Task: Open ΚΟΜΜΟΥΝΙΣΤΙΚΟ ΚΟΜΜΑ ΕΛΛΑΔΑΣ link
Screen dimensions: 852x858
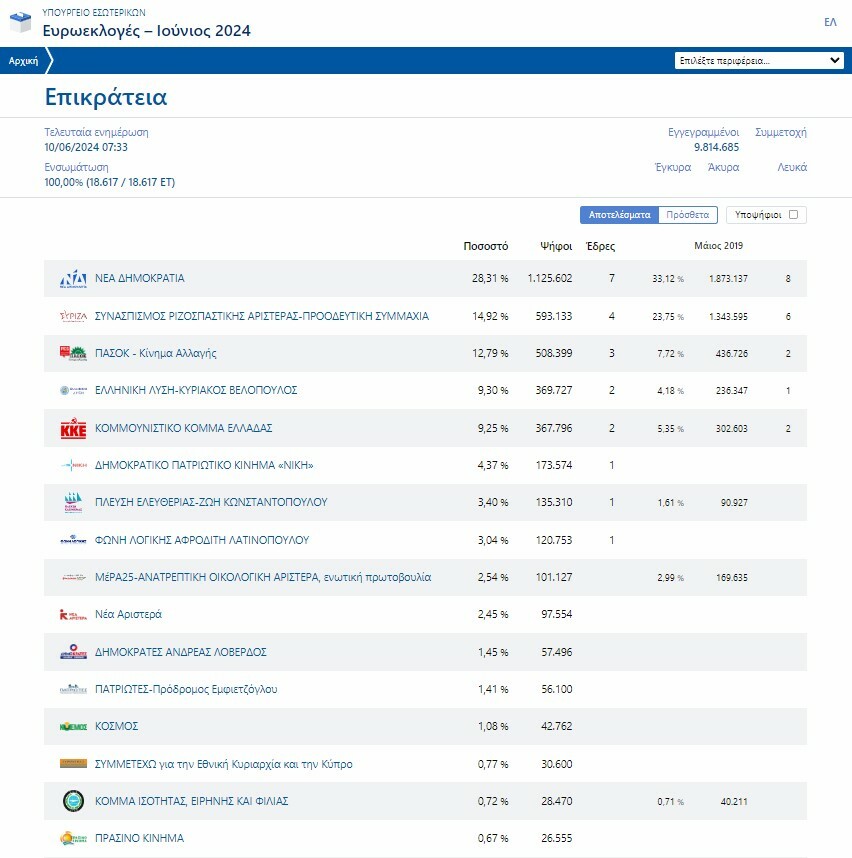Action: click(x=183, y=428)
